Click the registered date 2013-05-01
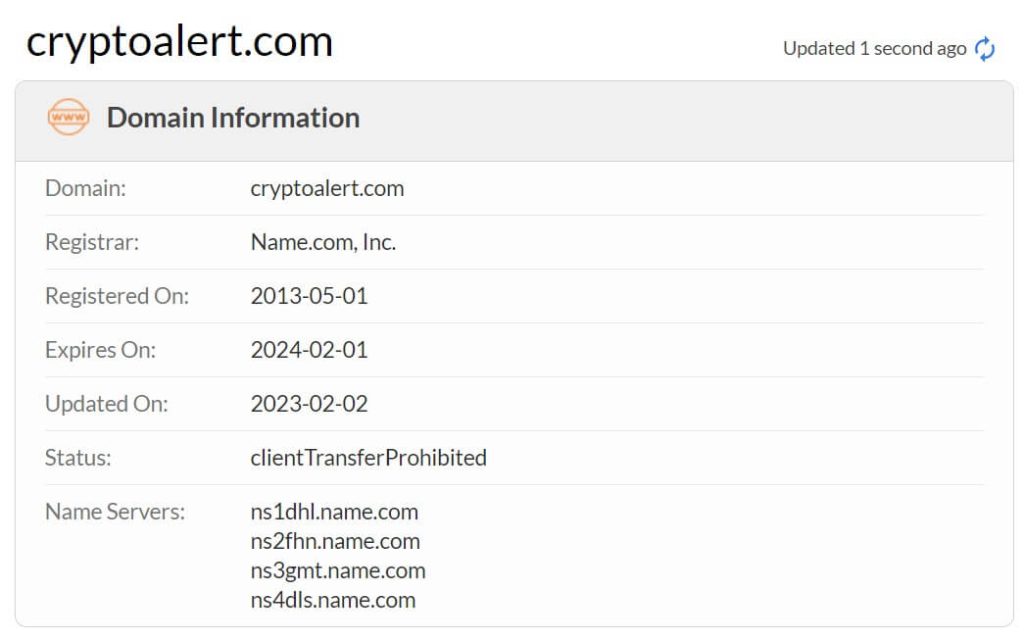Screen dimensions: 1024x641 click(309, 296)
